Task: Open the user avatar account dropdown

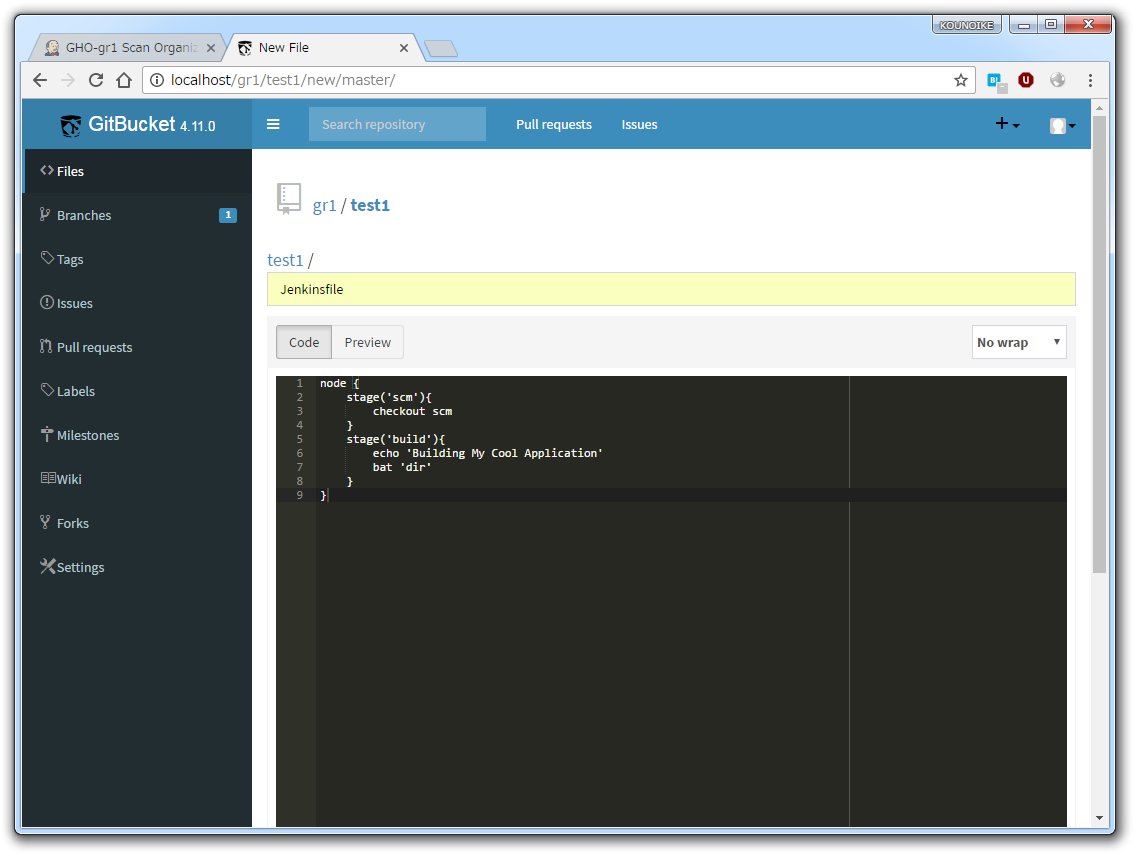Action: pos(1061,124)
